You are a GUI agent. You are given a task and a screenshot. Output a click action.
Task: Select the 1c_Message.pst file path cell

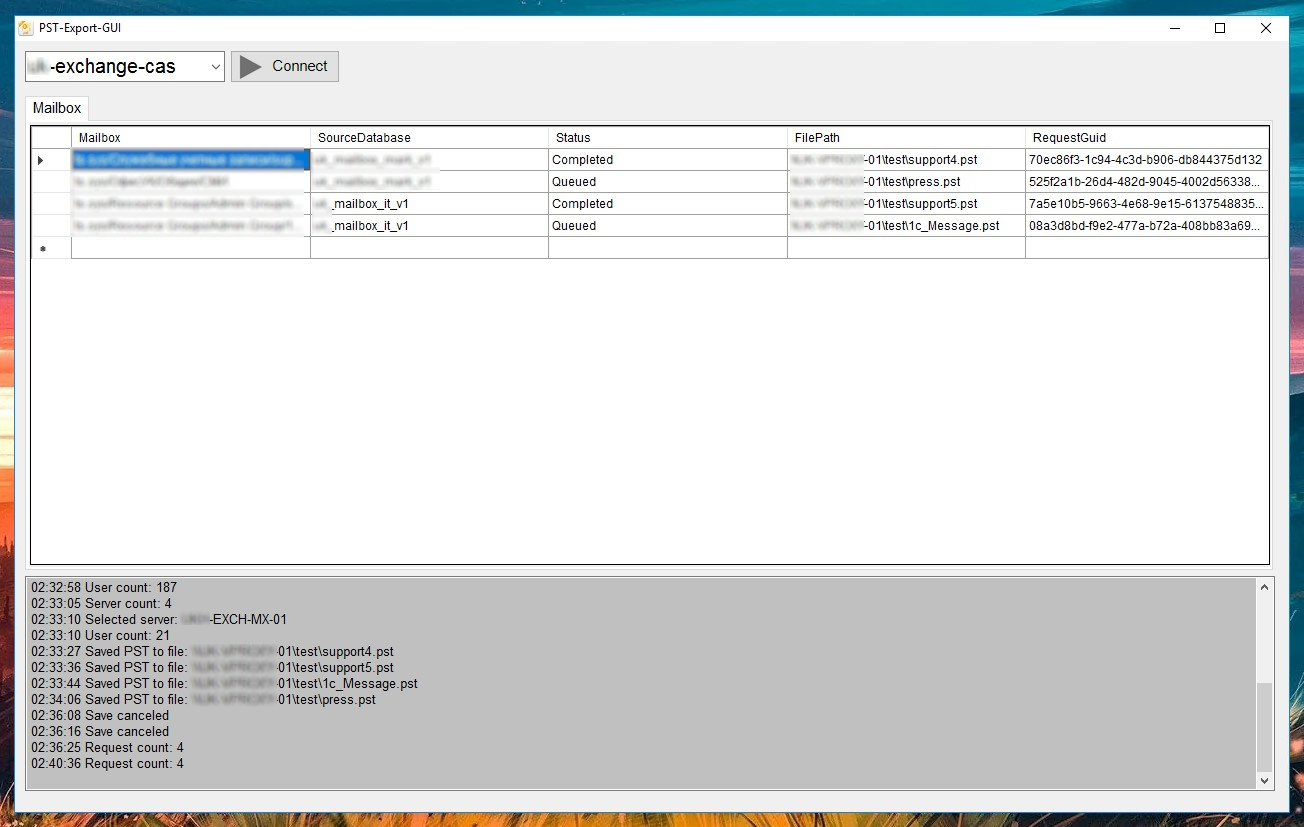click(906, 226)
